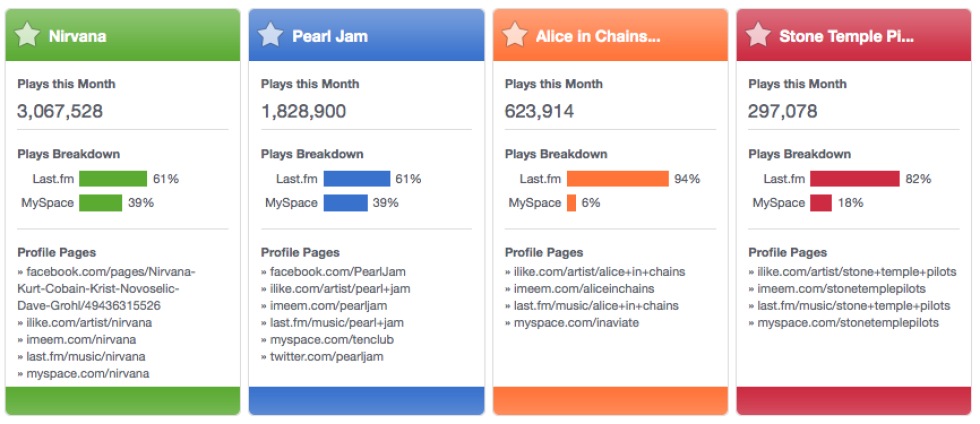
Task: Open the Nirvana Facebook page link
Action: coord(111,288)
